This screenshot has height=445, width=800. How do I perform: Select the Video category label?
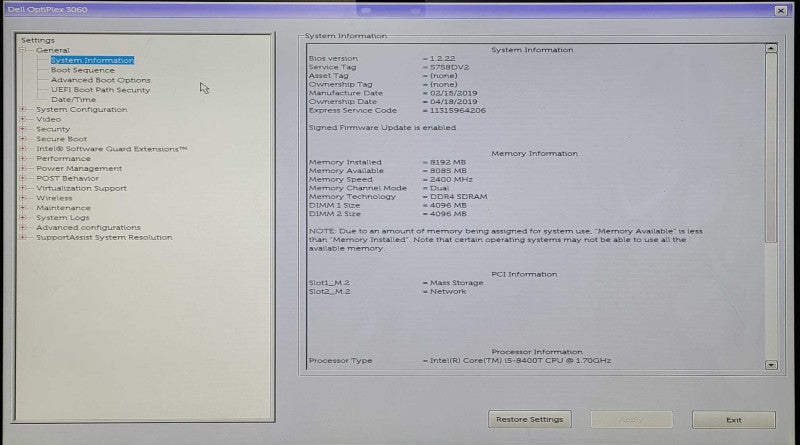tap(48, 119)
